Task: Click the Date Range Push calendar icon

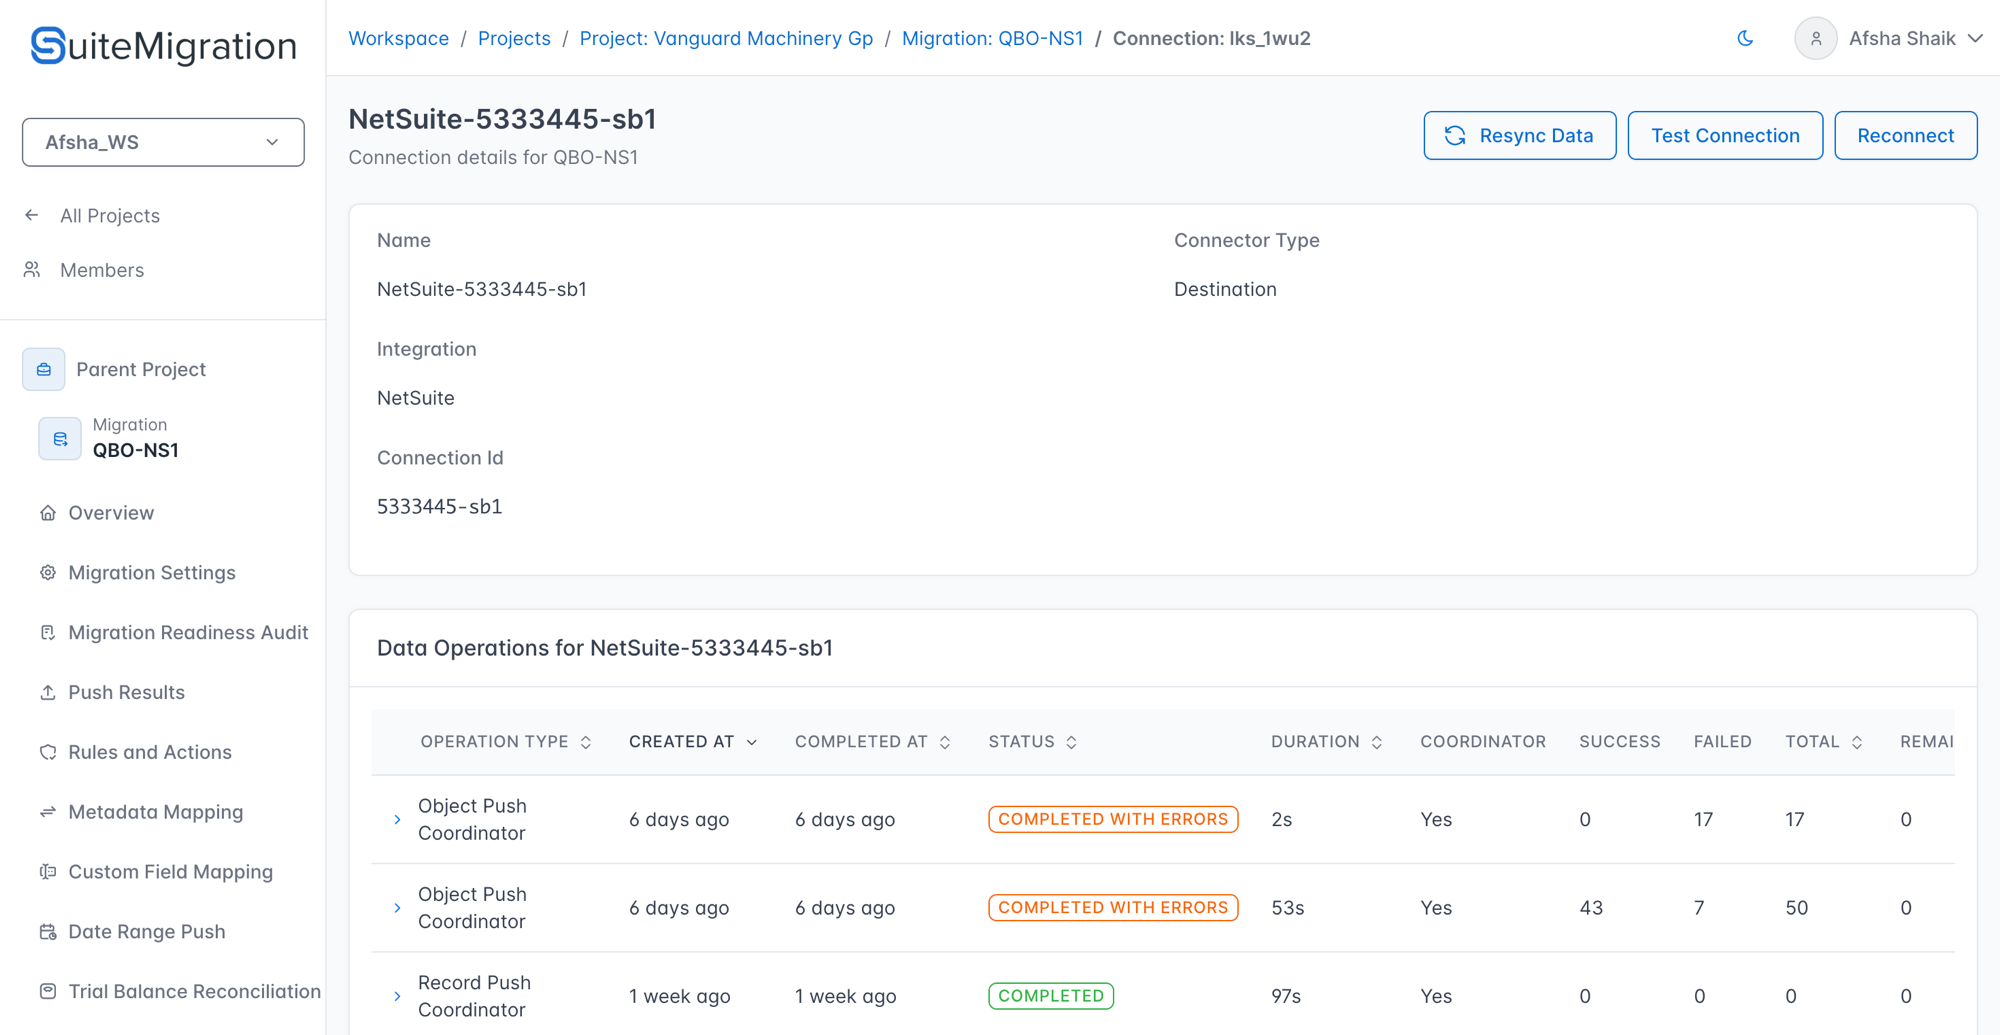Action: coord(48,932)
